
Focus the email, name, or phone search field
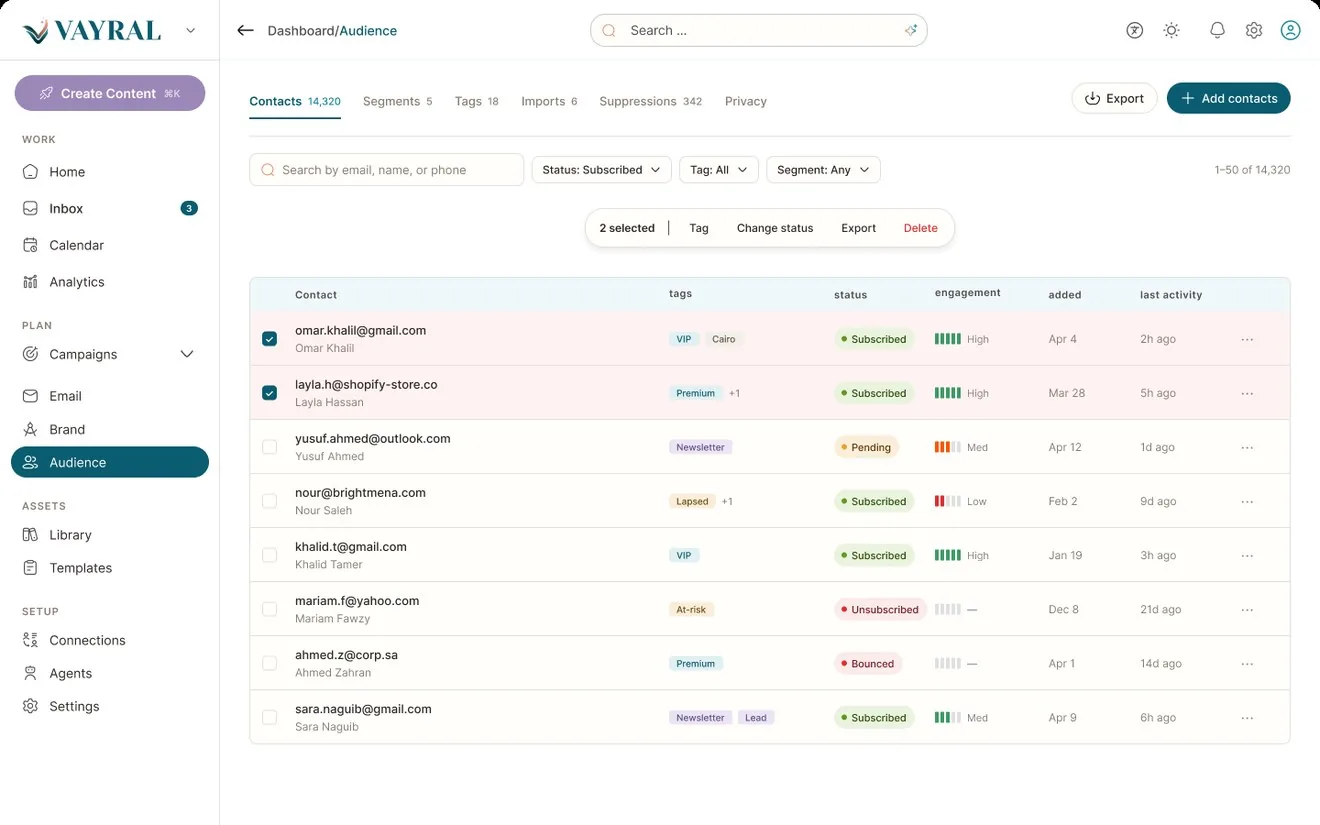click(x=386, y=170)
